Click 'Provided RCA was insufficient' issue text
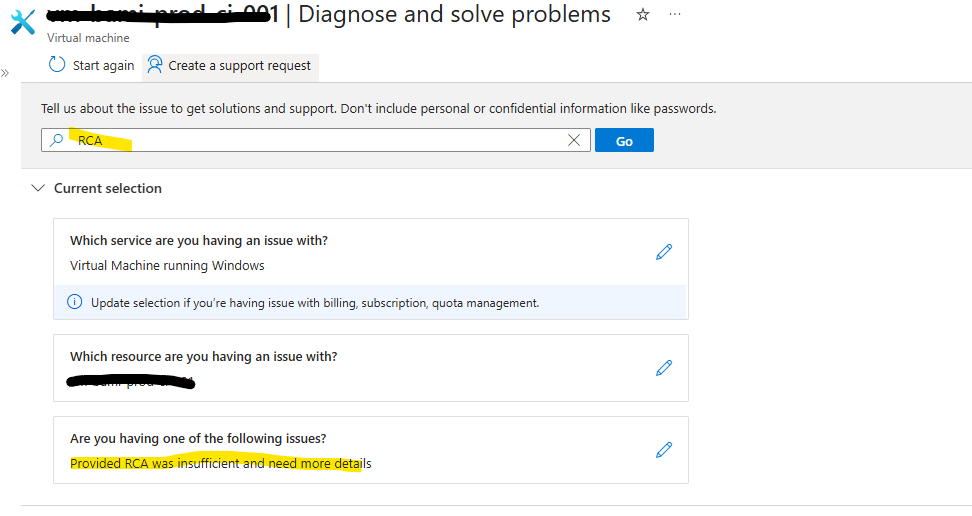 coord(221,463)
